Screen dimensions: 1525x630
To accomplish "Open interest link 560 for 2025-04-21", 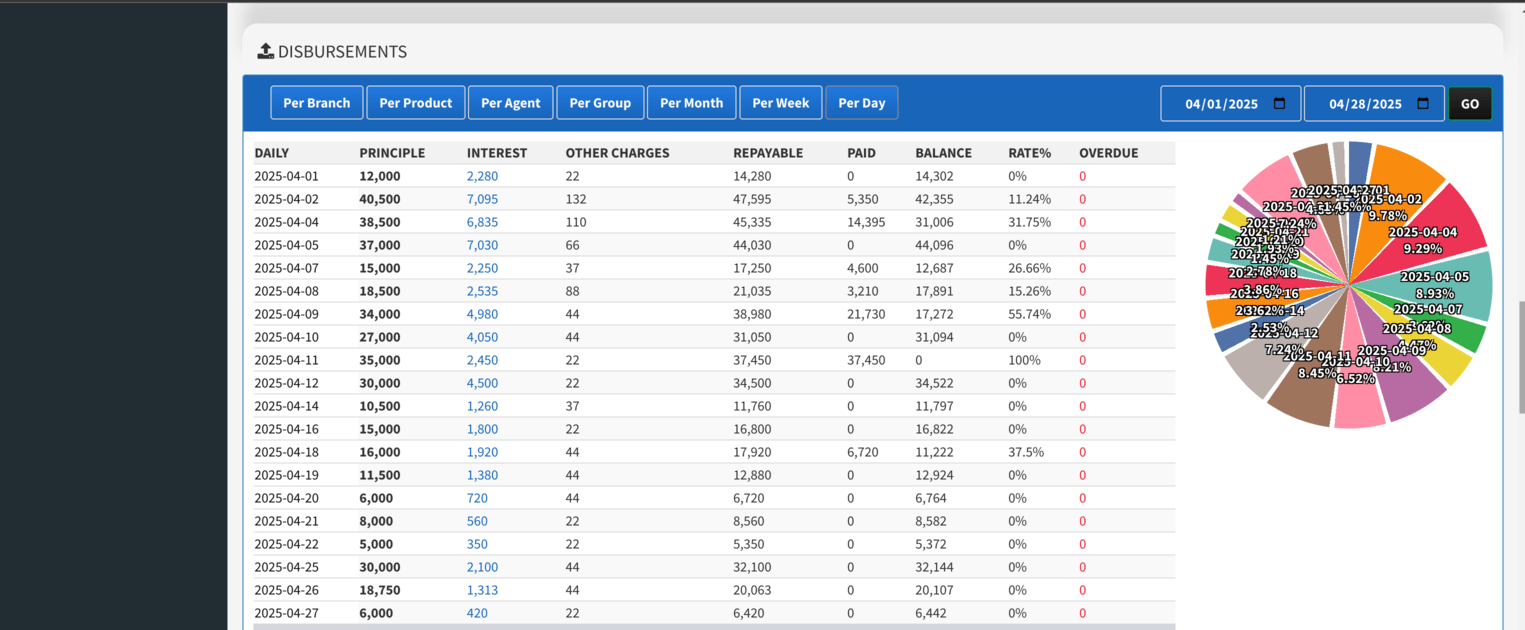I will [x=477, y=521].
